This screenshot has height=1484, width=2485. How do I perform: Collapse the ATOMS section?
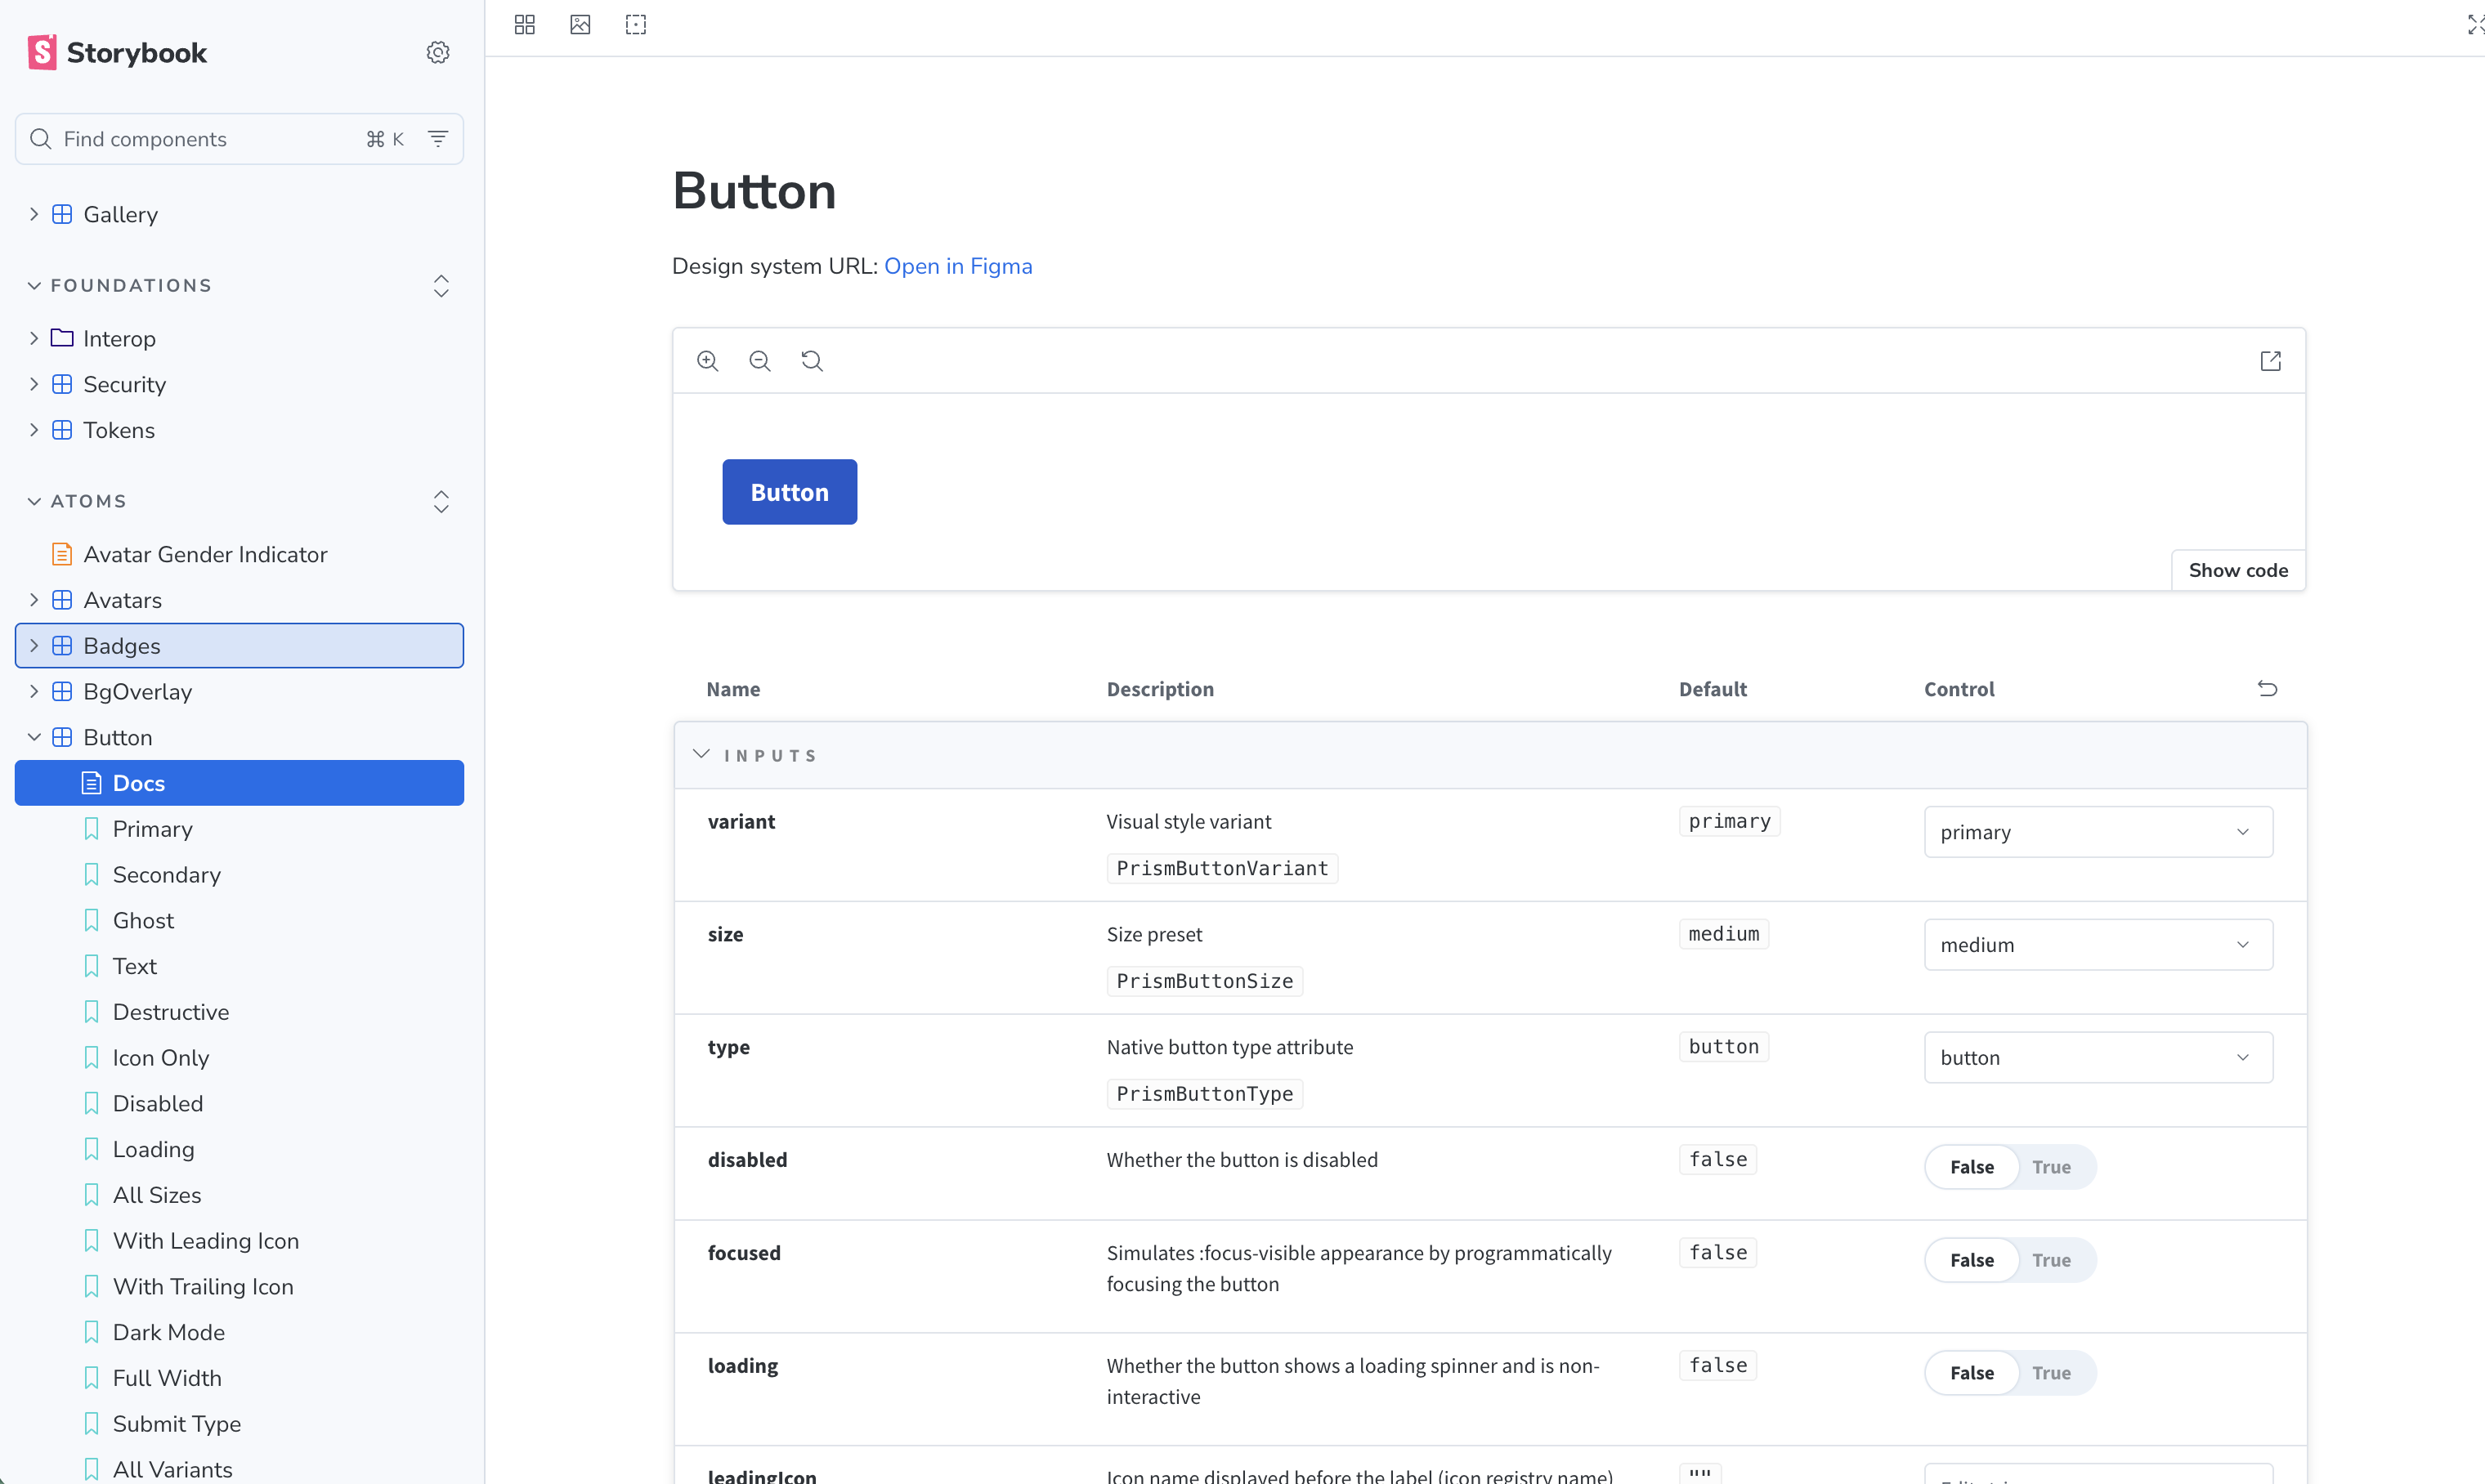pos(77,501)
